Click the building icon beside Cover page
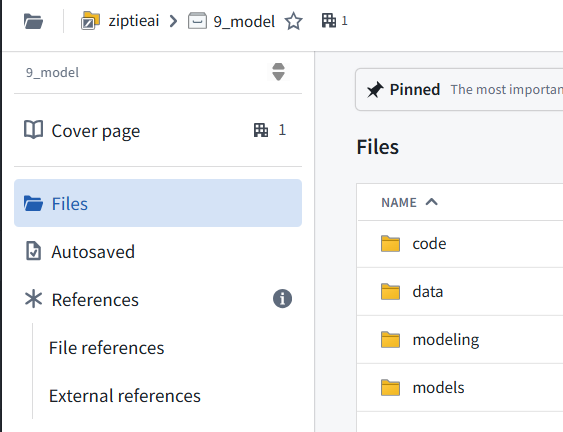 pos(261,130)
